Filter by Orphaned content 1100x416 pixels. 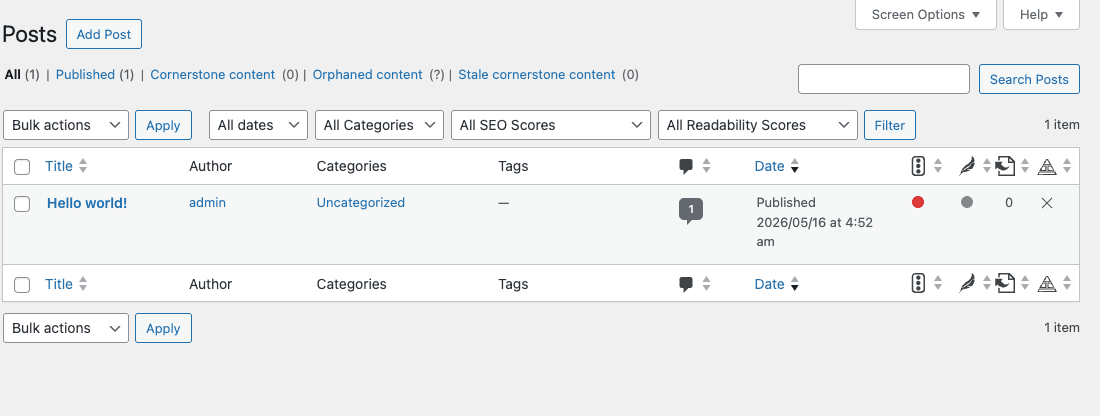pyautogui.click(x=368, y=74)
